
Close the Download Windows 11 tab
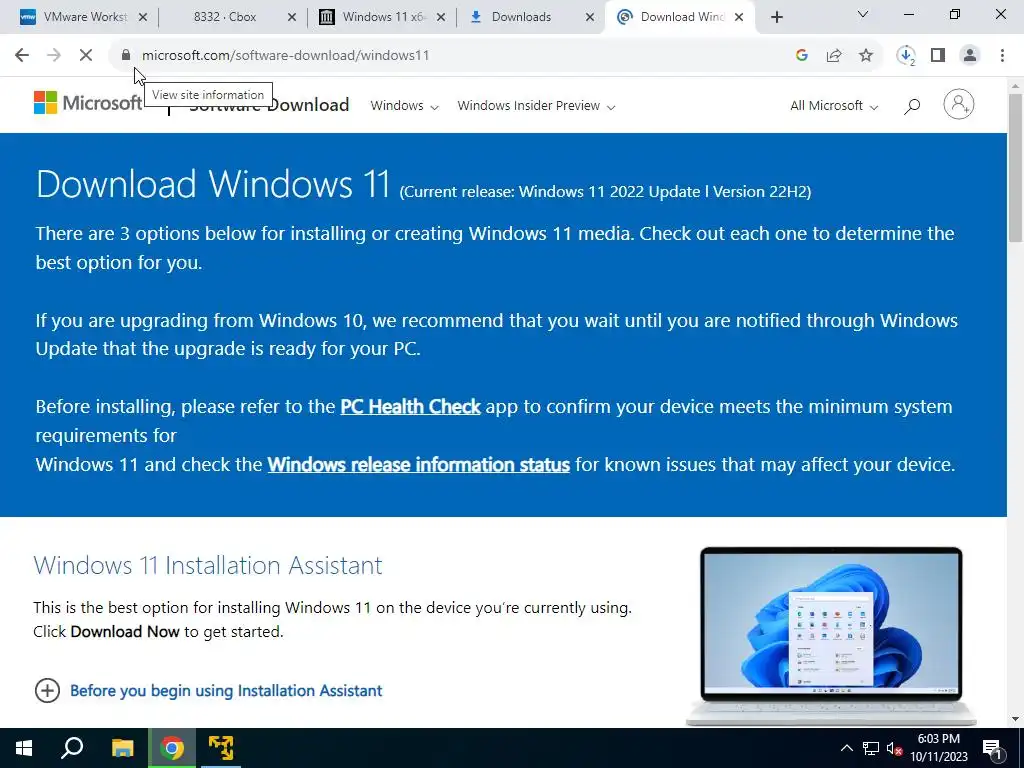739,17
